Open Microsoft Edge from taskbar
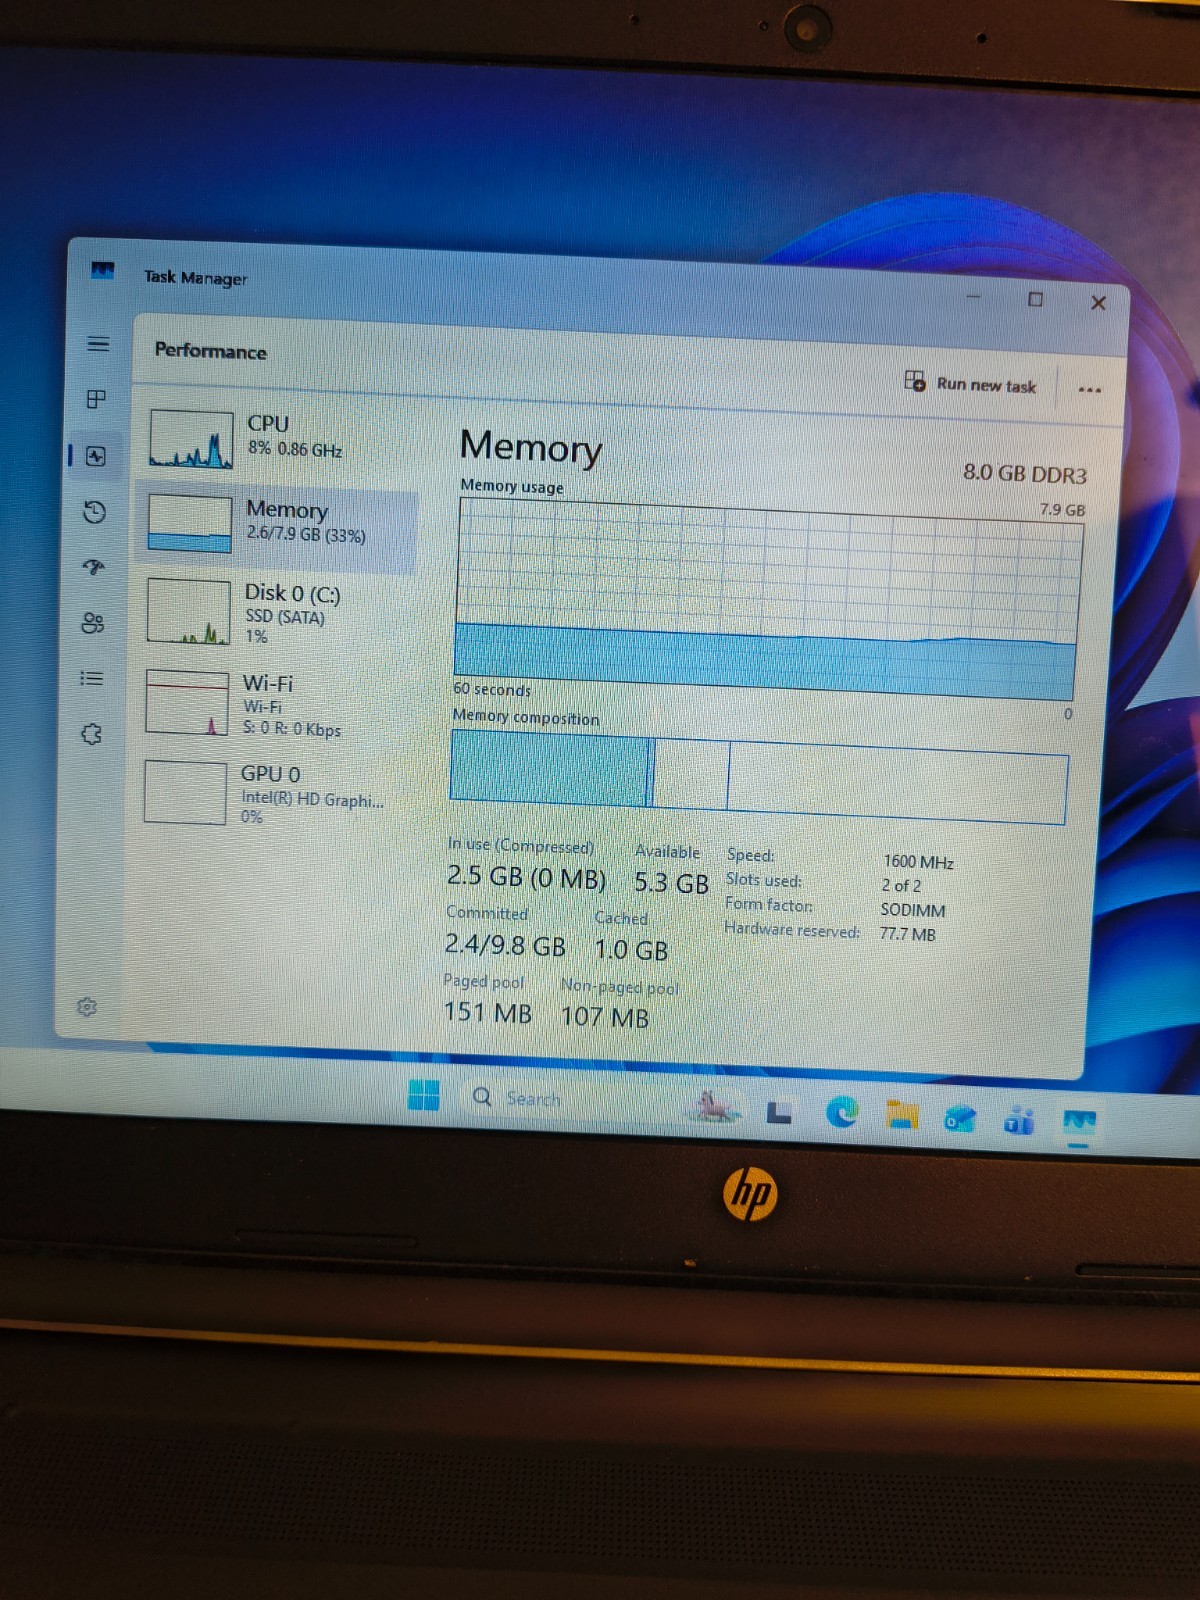 [x=842, y=1112]
